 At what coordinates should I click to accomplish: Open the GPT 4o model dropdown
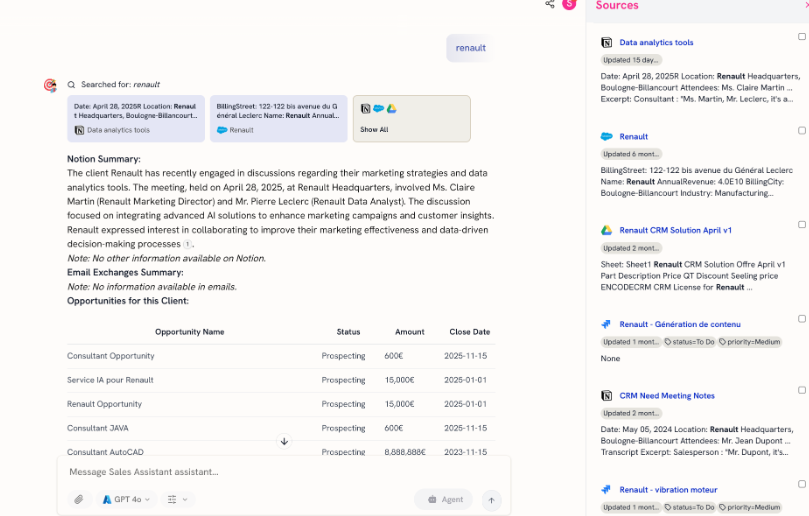click(126, 499)
